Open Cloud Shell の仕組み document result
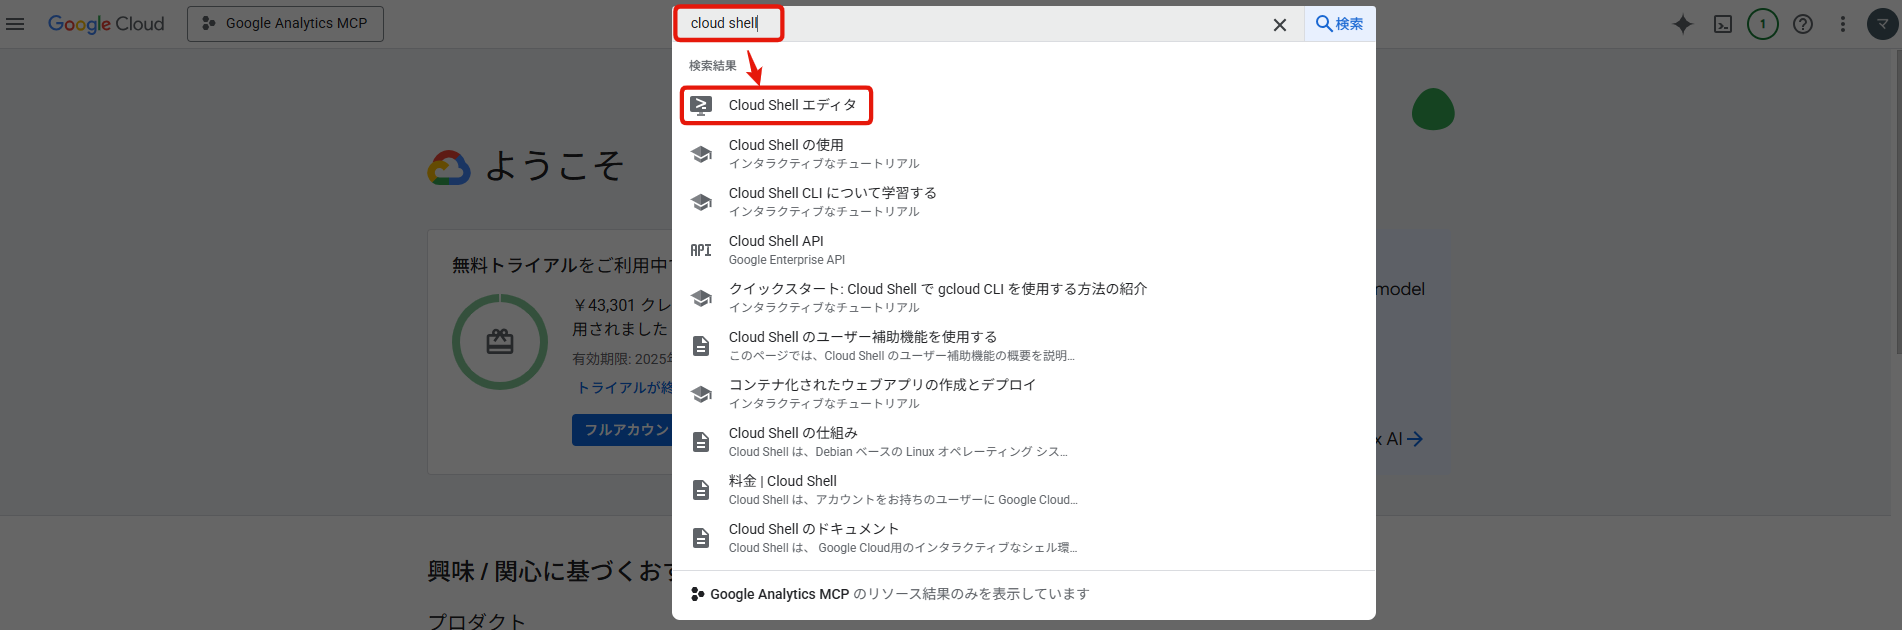 tap(1024, 441)
